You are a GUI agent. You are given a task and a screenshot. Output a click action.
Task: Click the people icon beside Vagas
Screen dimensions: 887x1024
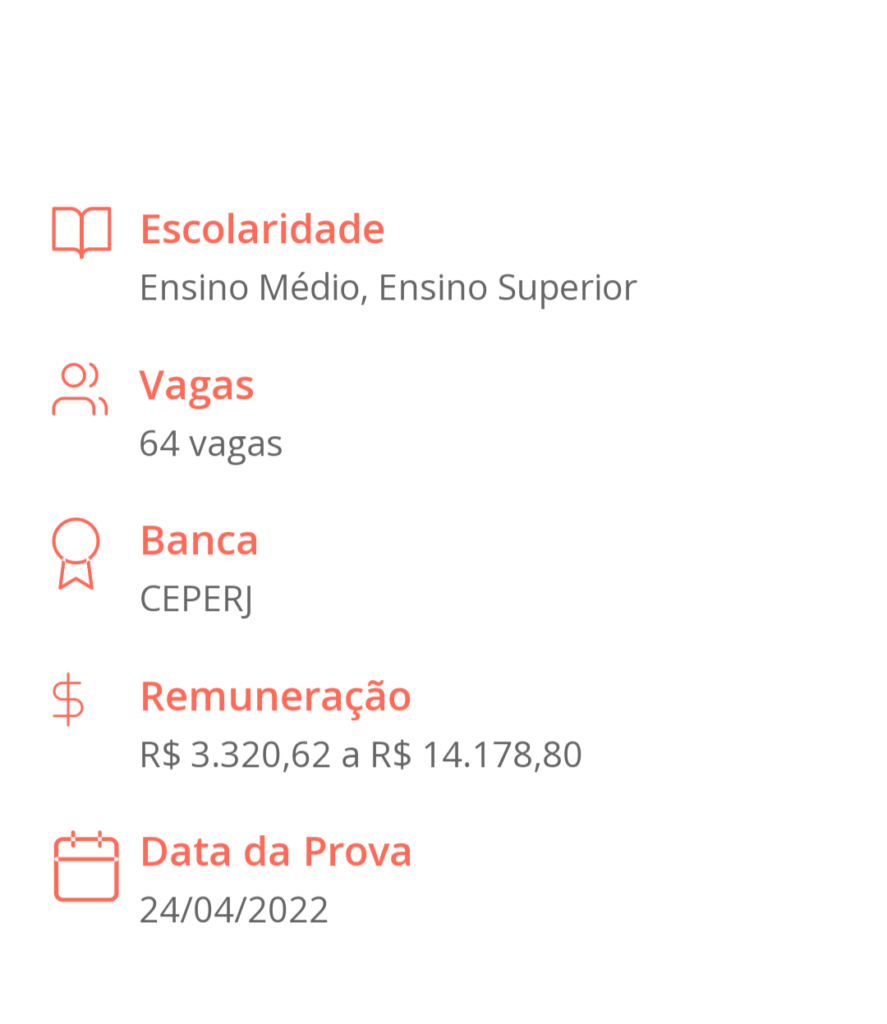[80, 389]
